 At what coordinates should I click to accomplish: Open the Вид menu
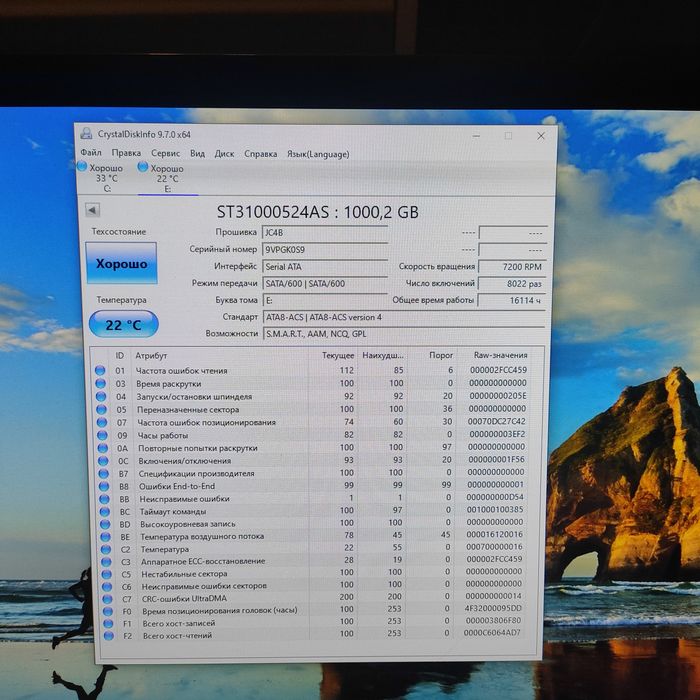(x=197, y=154)
